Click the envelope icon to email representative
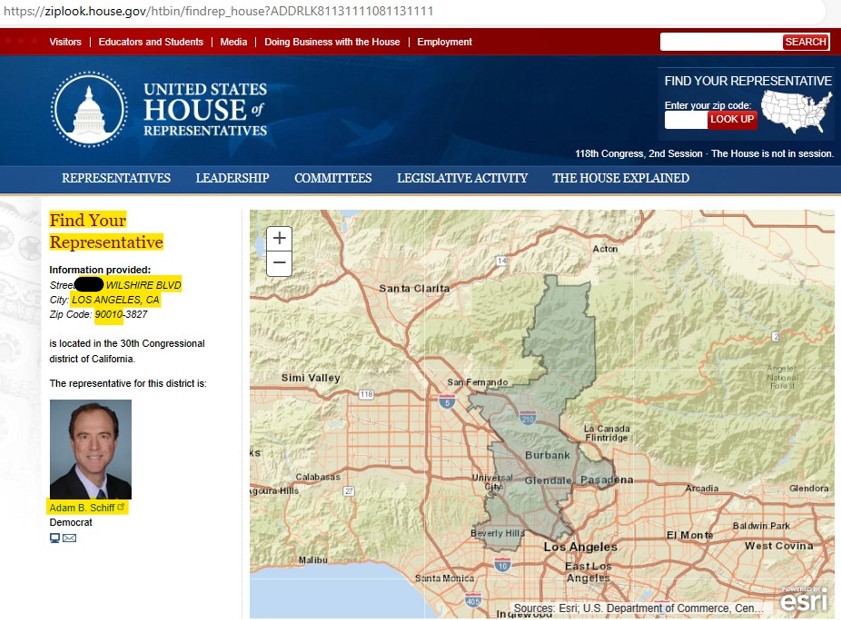Viewport: 841px width, 620px height. (69, 538)
